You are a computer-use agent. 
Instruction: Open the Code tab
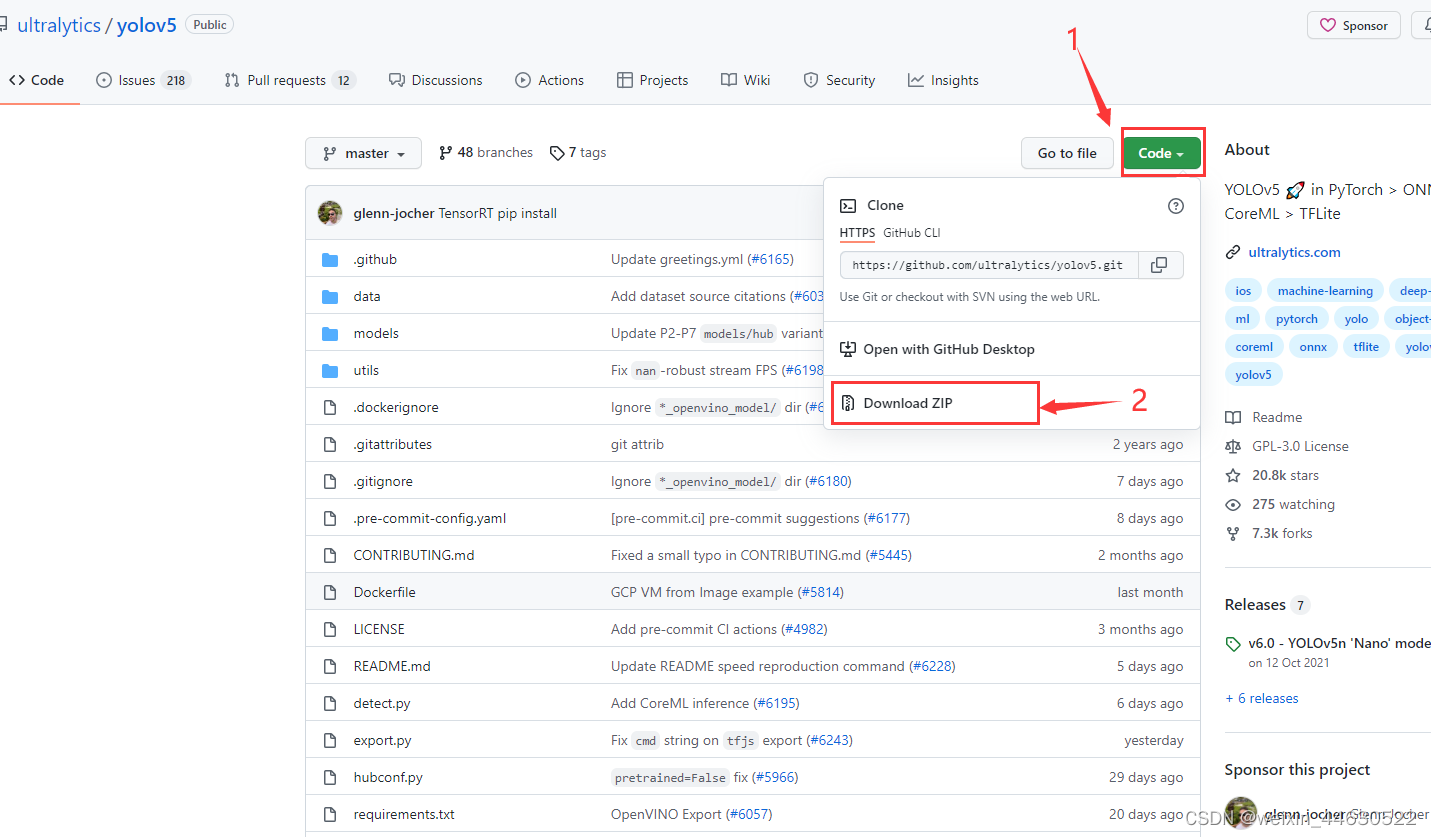tap(37, 80)
